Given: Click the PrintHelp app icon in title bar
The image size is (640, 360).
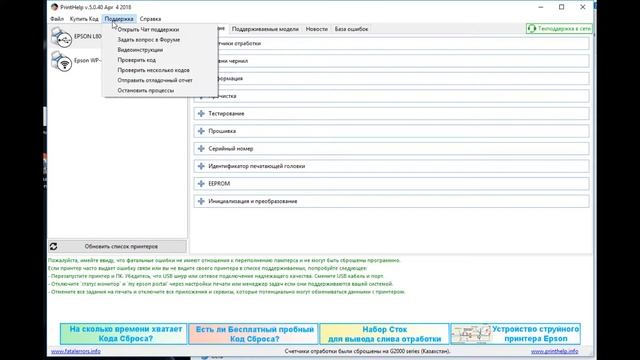Looking at the screenshot, I should click(x=54, y=7).
